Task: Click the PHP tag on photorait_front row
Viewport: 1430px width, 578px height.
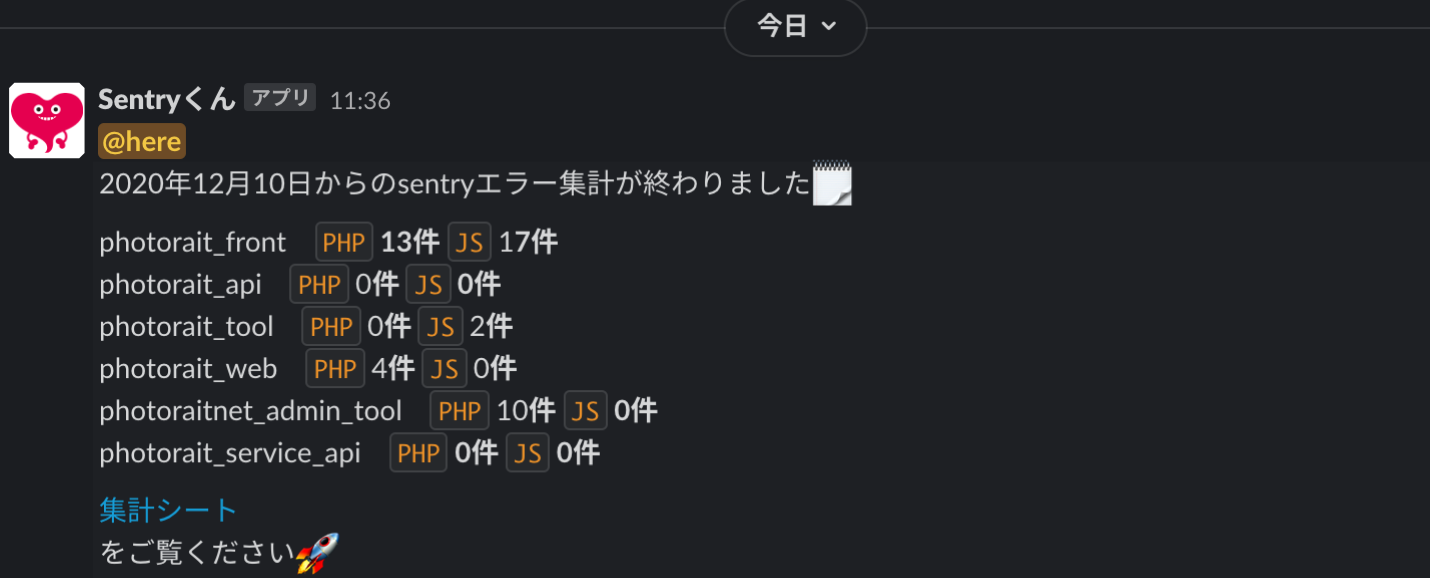Action: click(345, 242)
